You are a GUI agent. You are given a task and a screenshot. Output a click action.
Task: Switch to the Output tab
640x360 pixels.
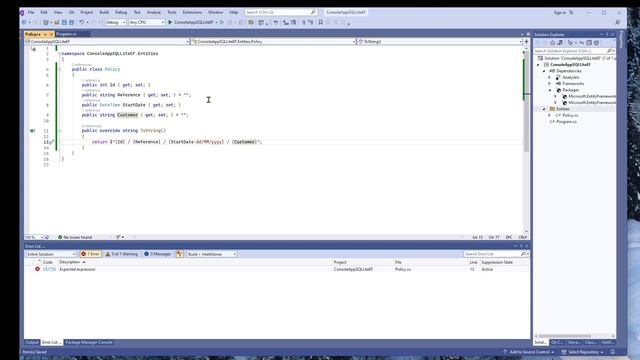tap(31, 342)
